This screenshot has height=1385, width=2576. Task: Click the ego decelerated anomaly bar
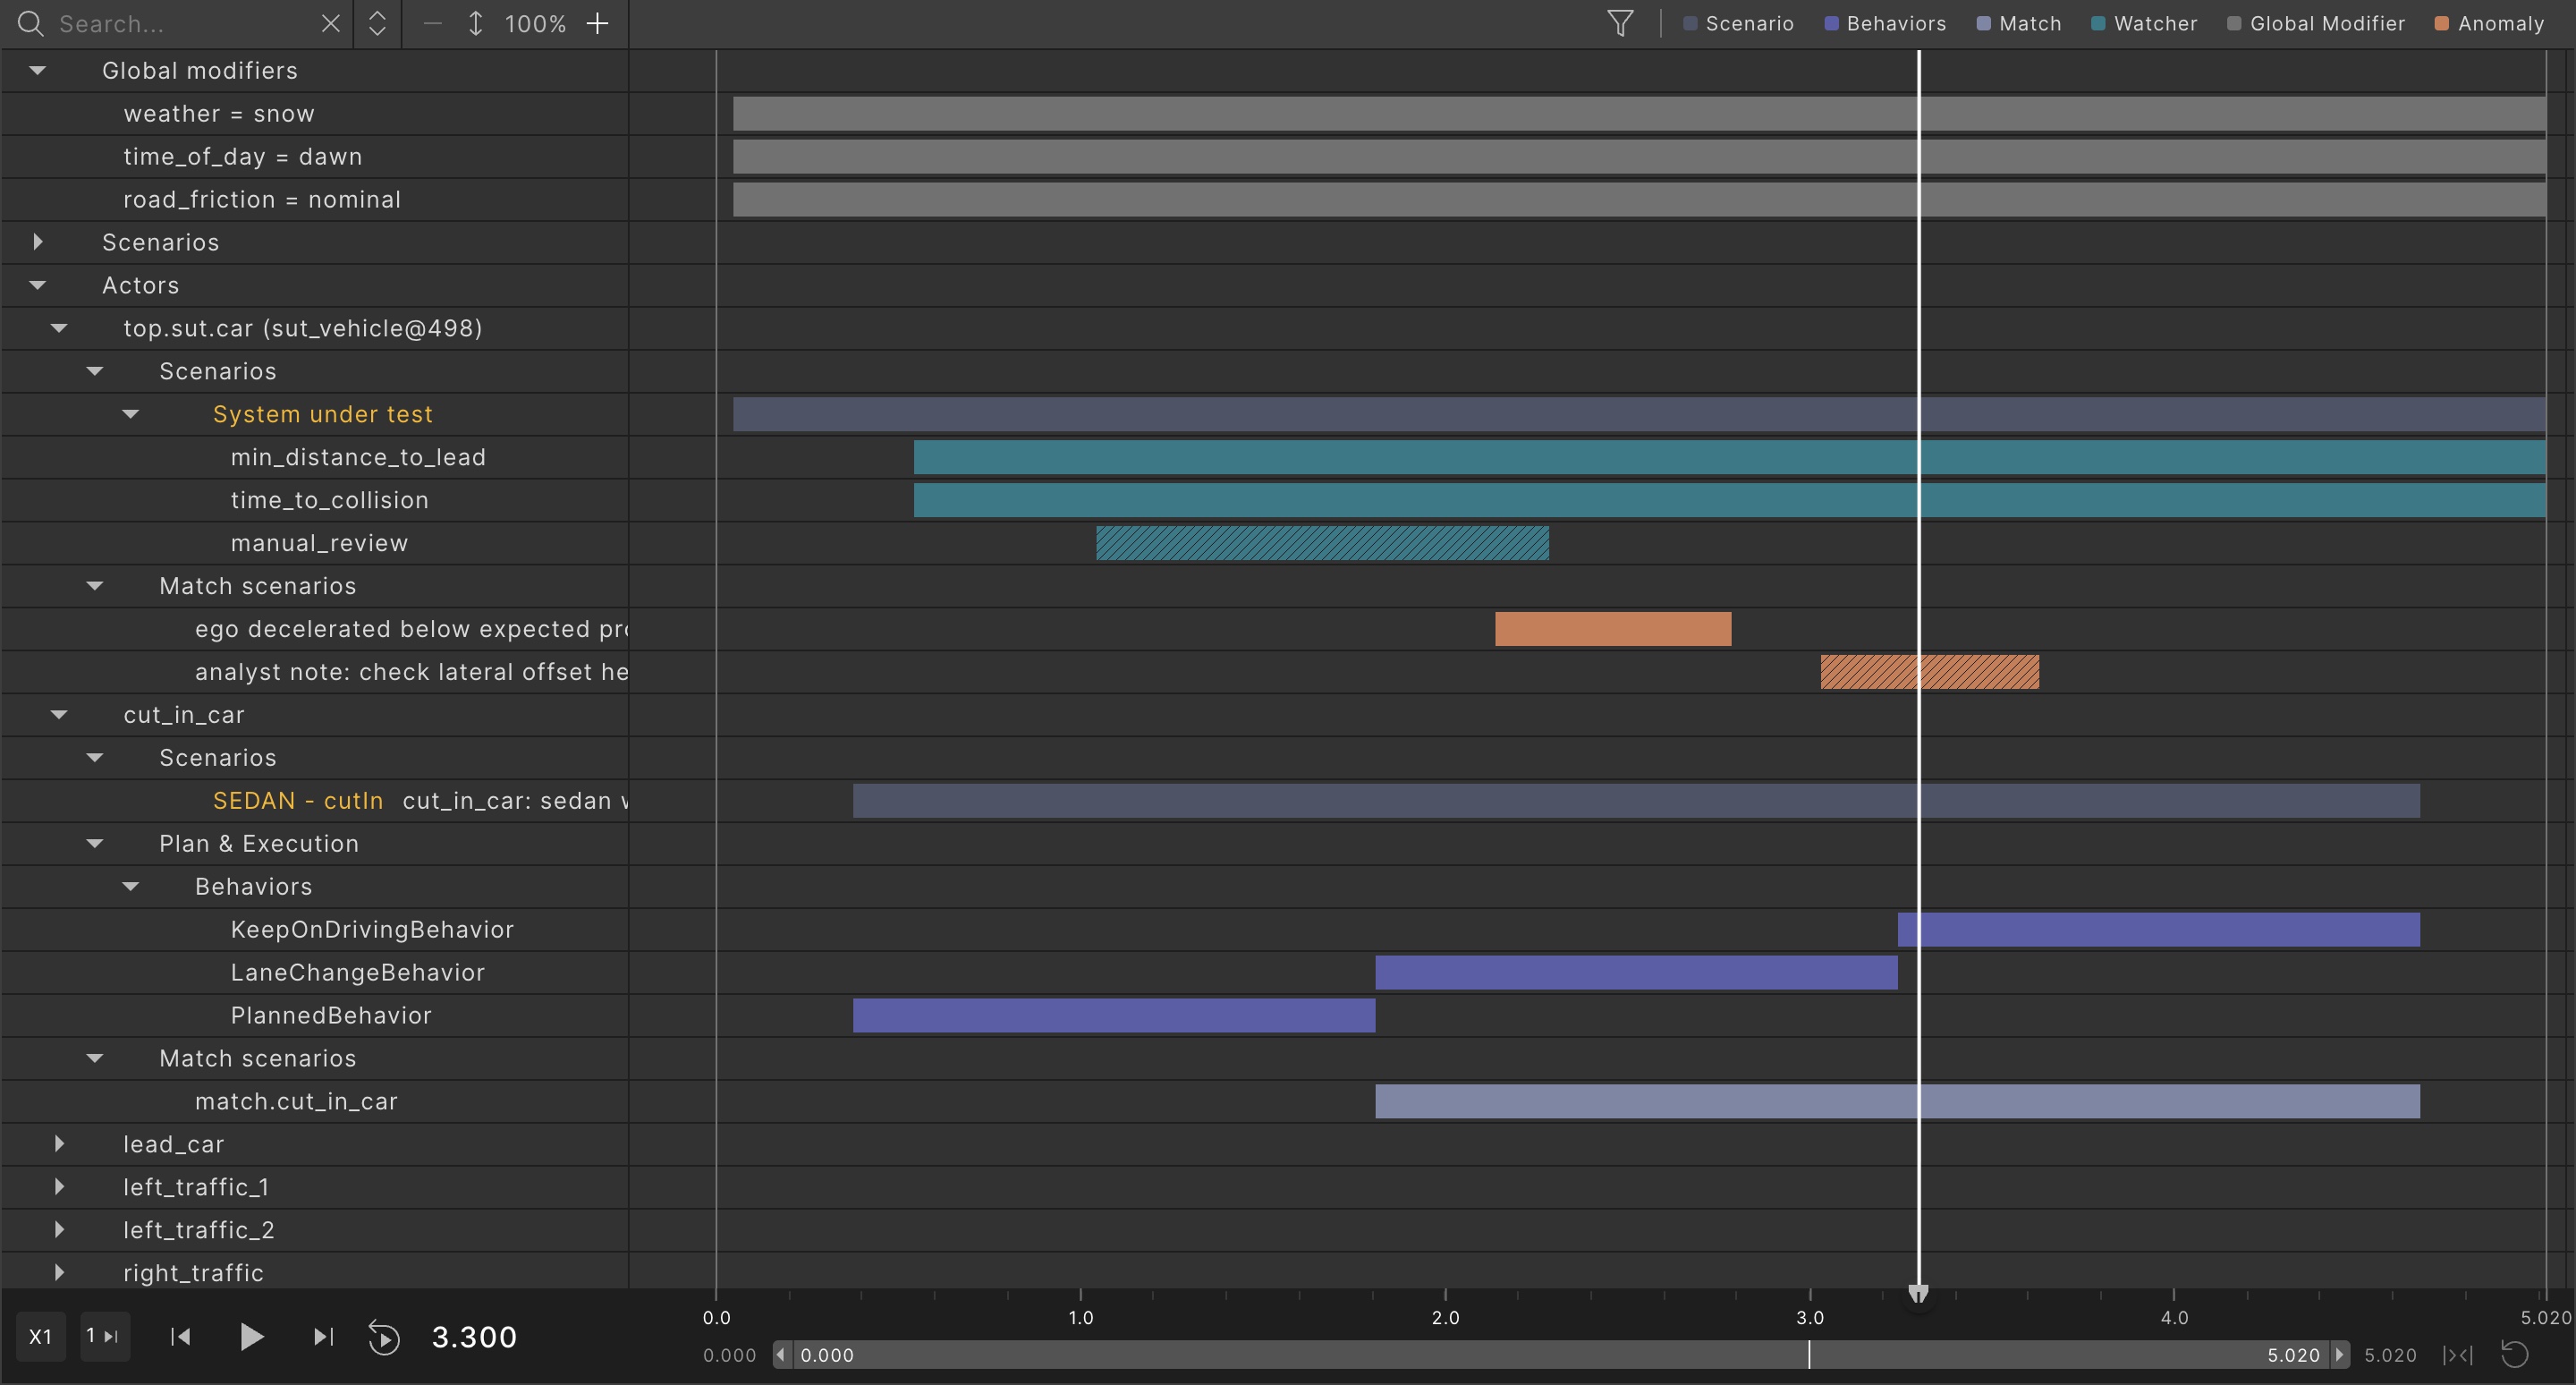pos(1613,629)
